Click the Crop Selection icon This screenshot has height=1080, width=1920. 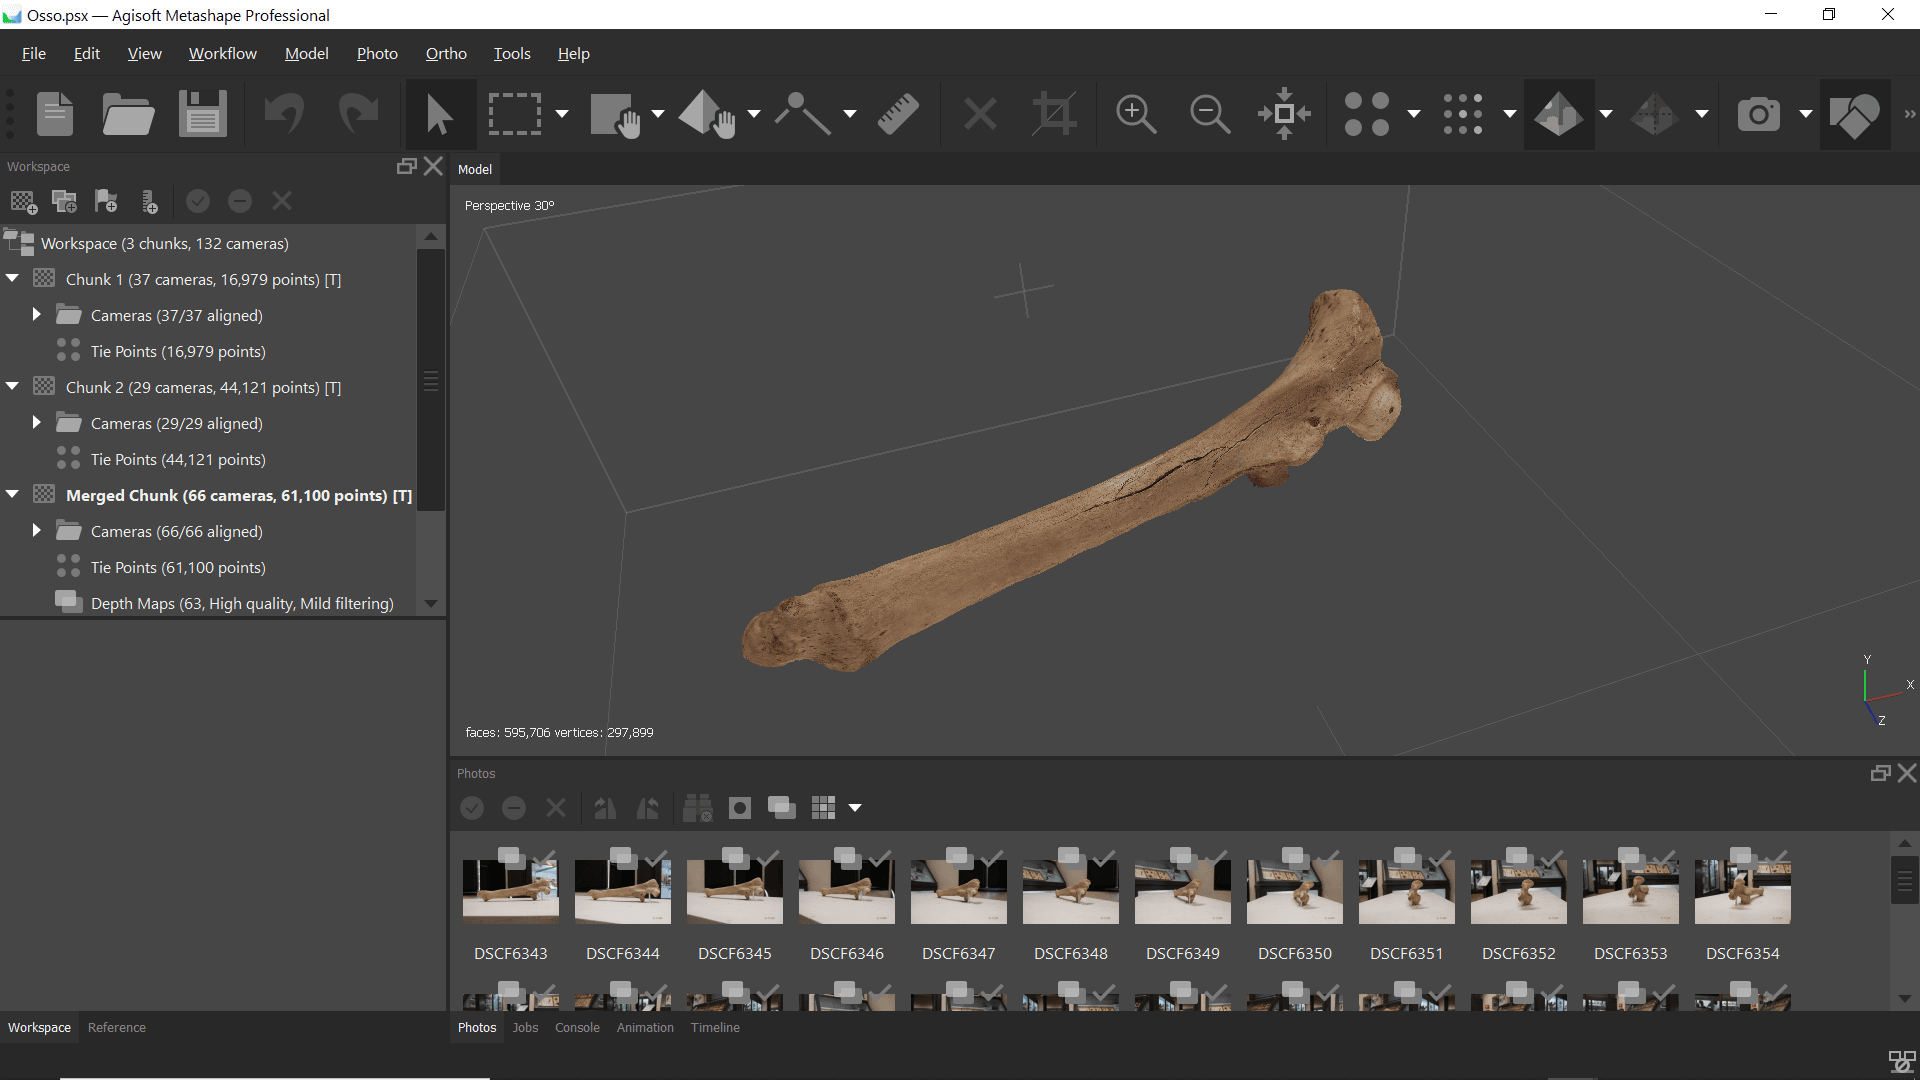point(1054,114)
